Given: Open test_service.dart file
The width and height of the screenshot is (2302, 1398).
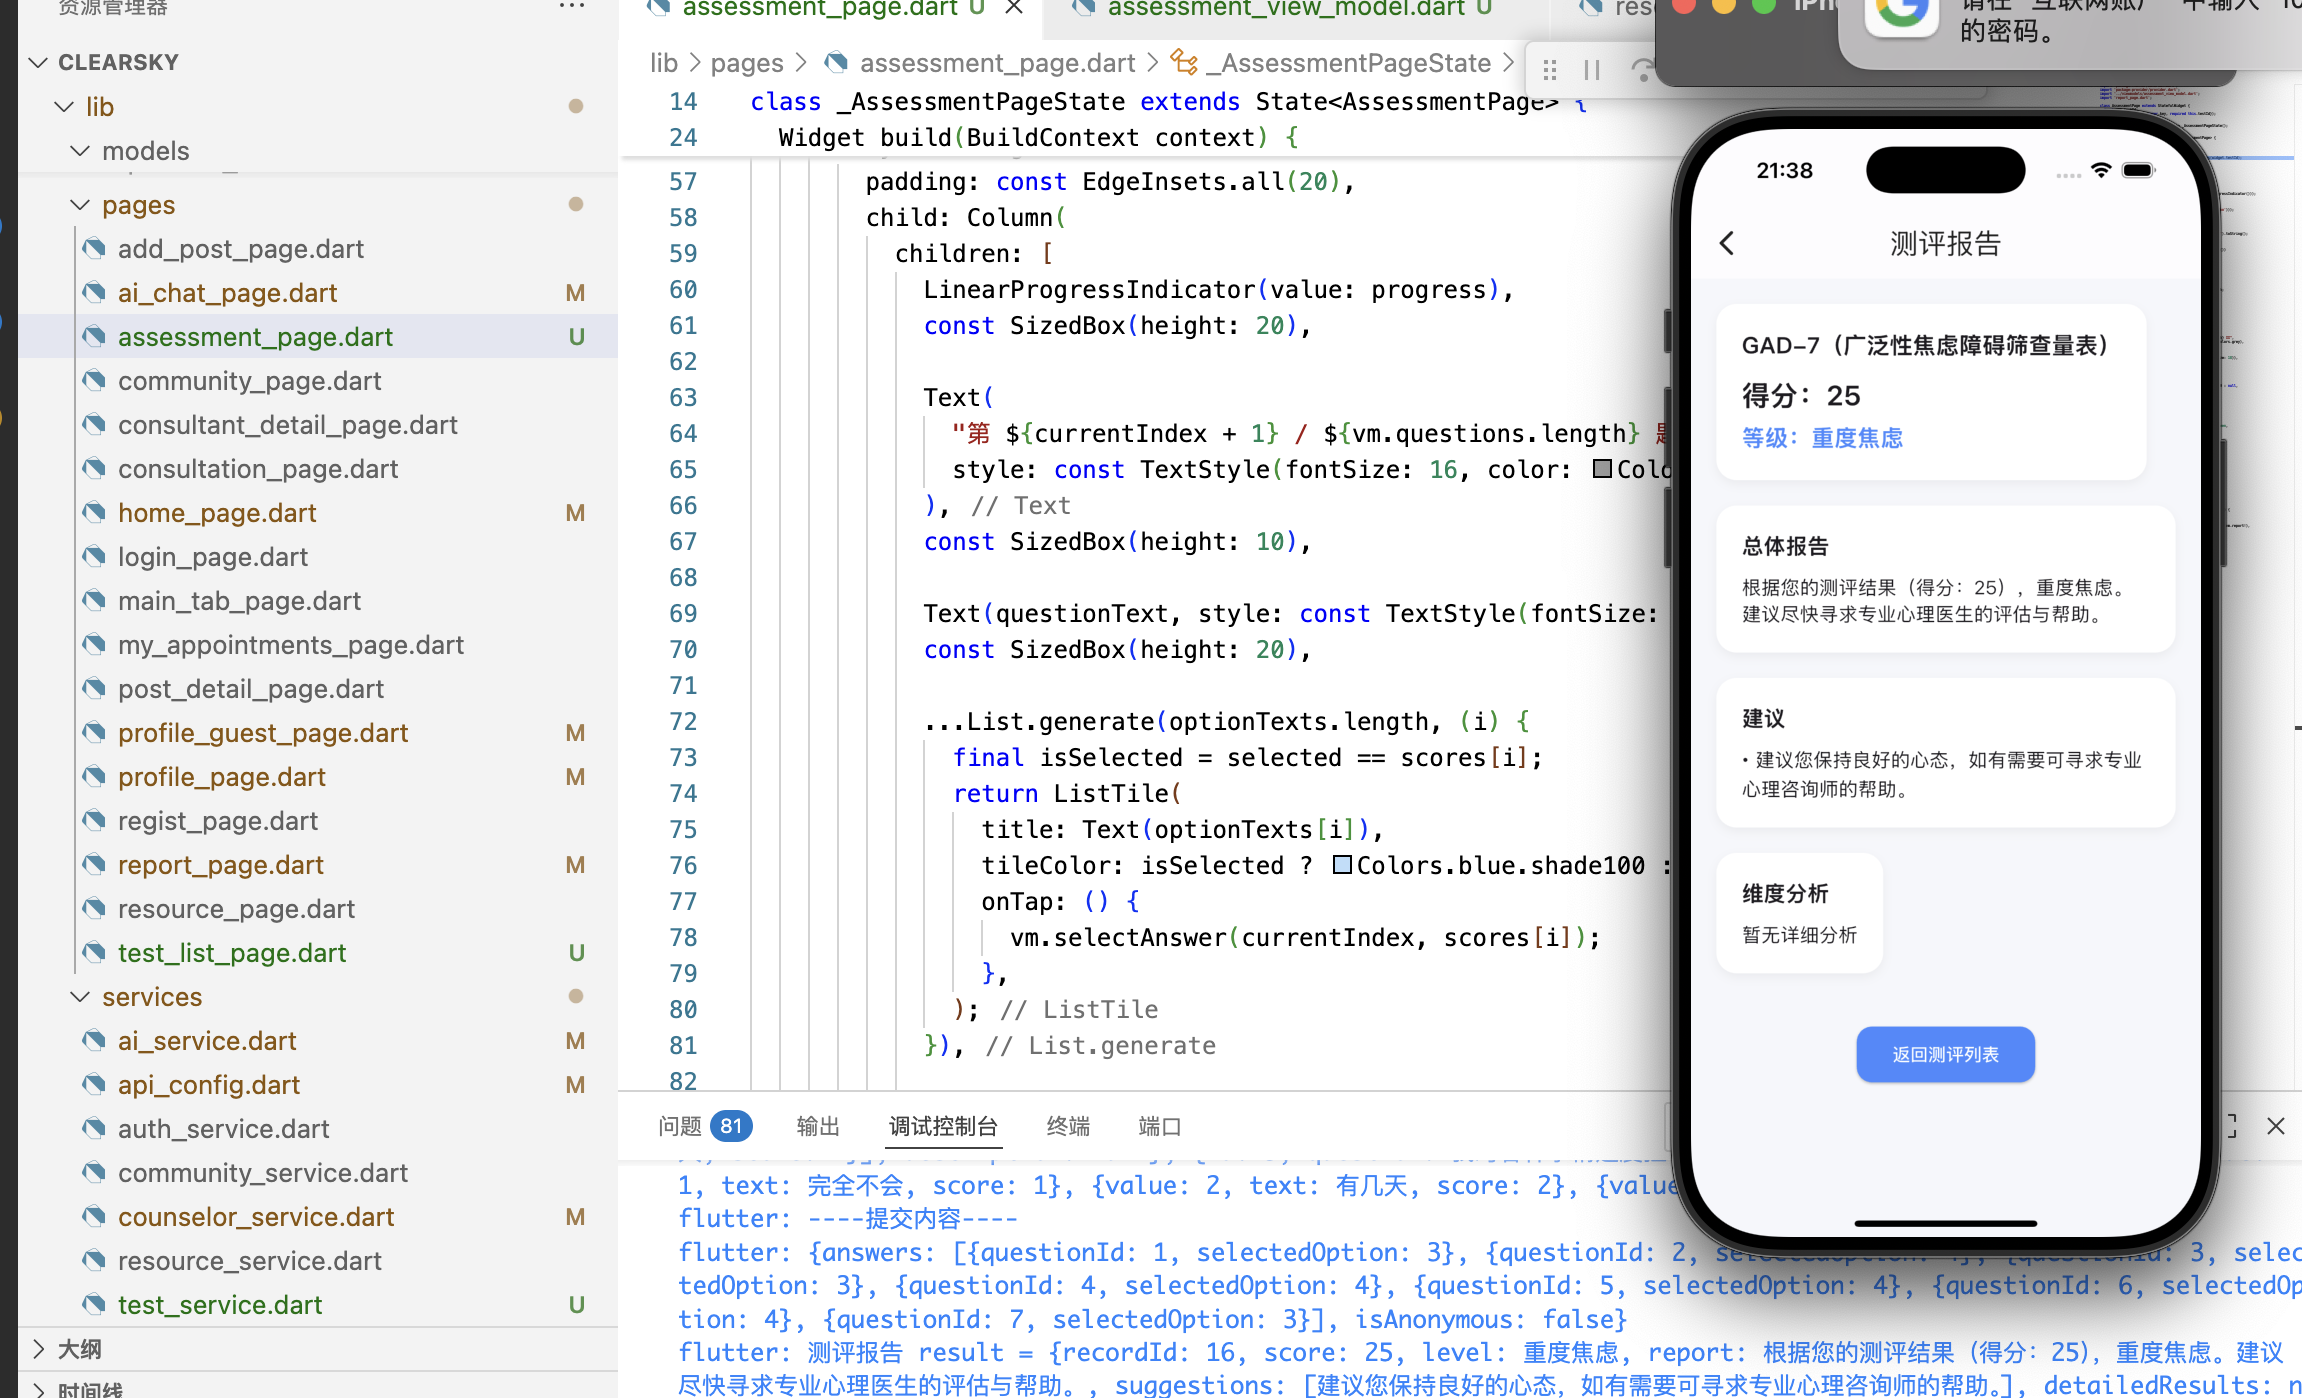Looking at the screenshot, I should click(220, 1305).
